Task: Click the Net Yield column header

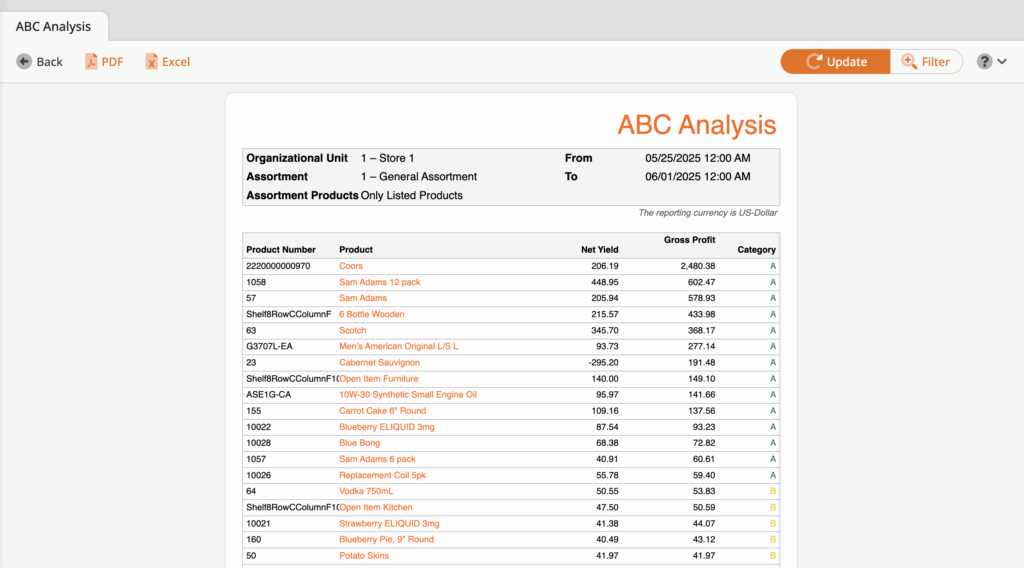Action: pos(600,249)
